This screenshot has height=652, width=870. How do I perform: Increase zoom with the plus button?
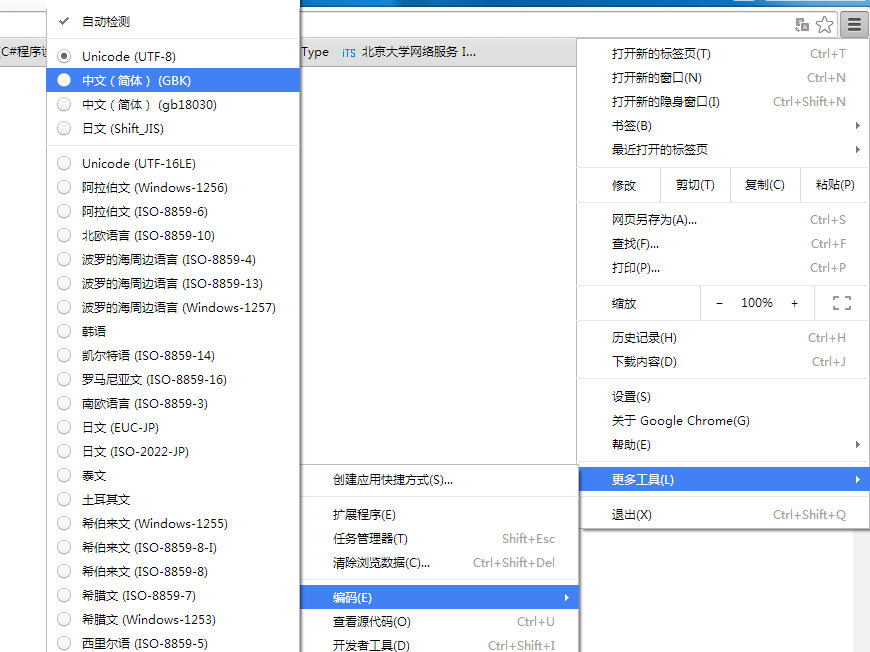(795, 303)
